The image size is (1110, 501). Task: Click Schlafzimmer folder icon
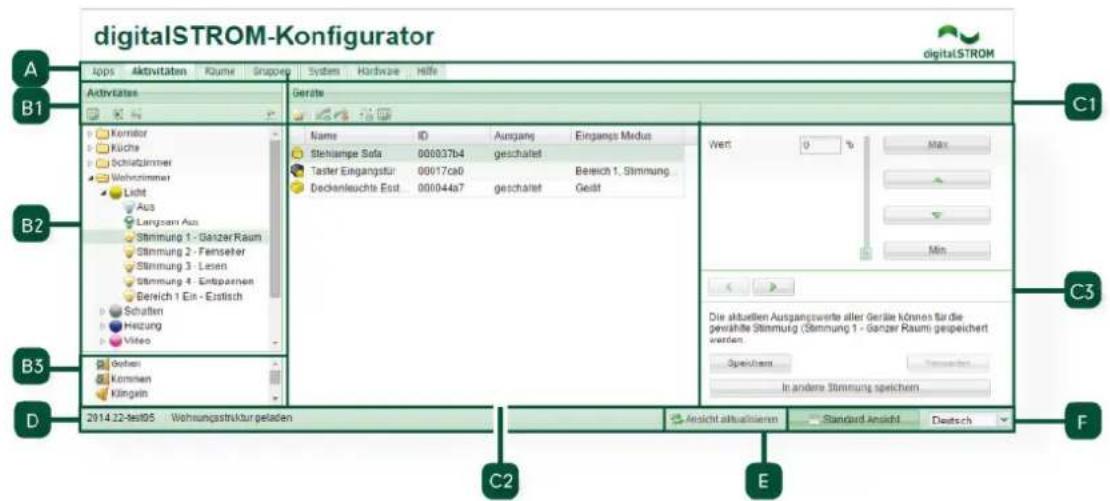click(x=103, y=163)
